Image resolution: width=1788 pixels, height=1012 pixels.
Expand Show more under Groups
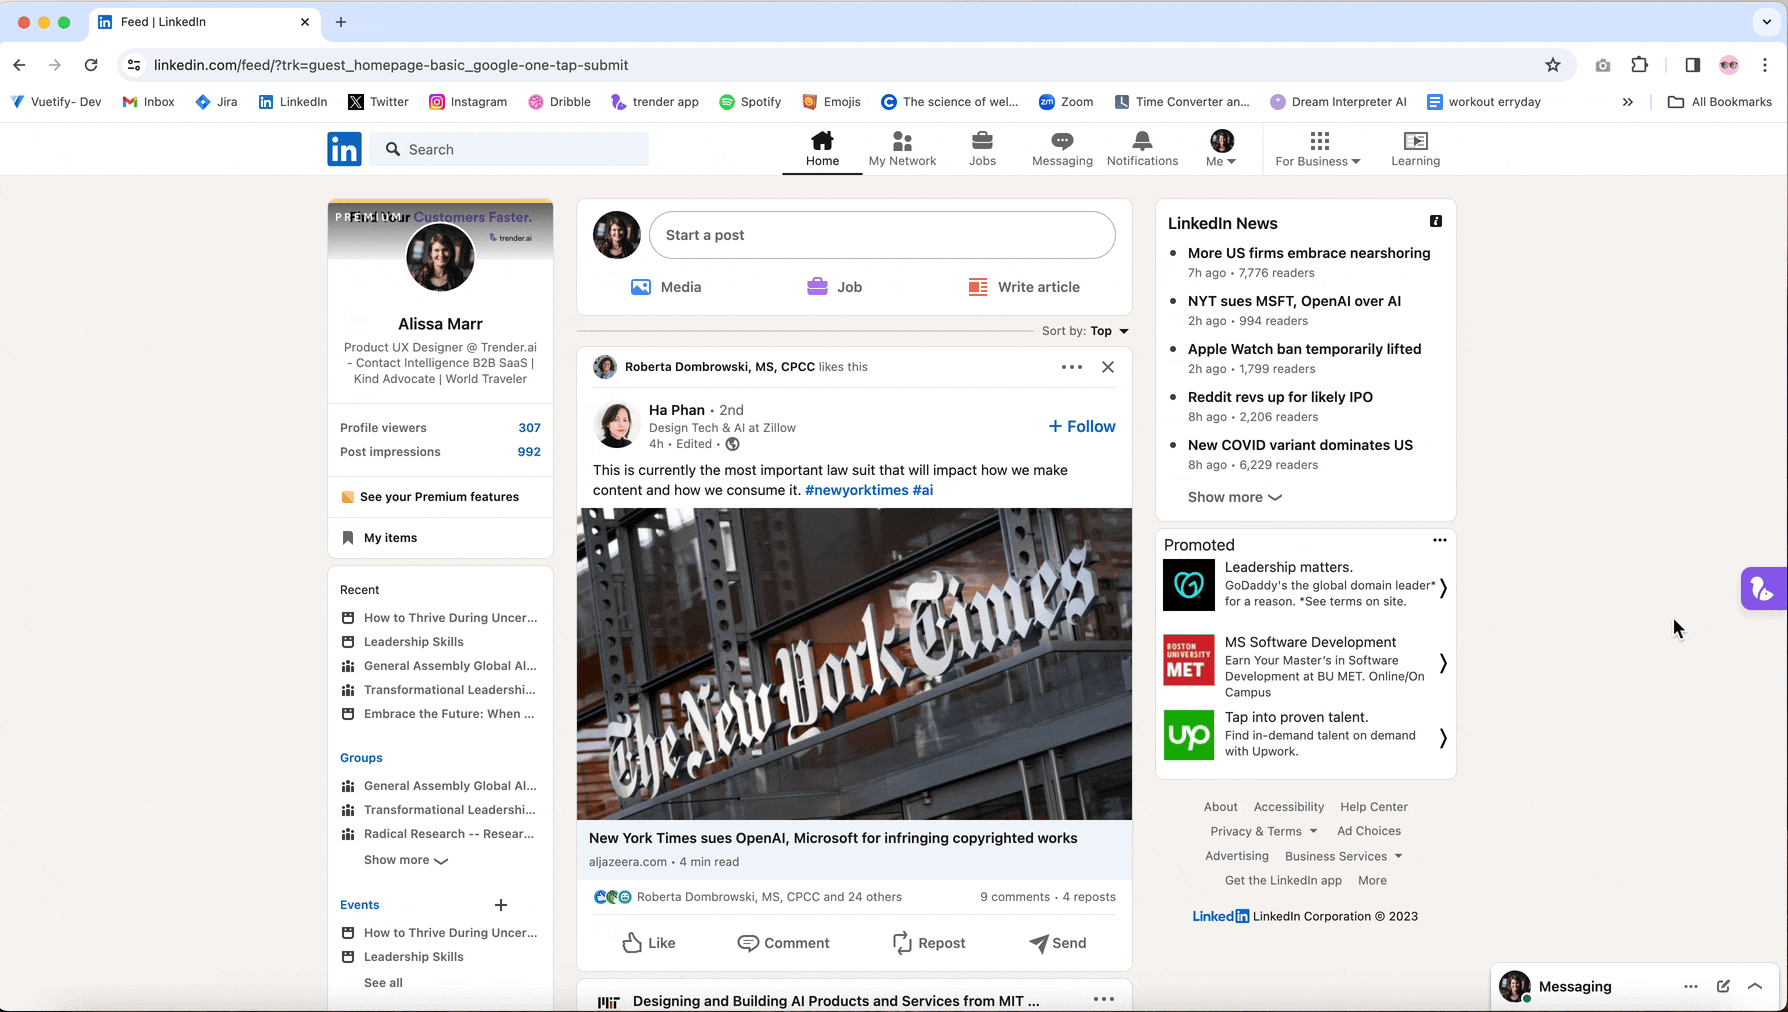[x=405, y=860]
